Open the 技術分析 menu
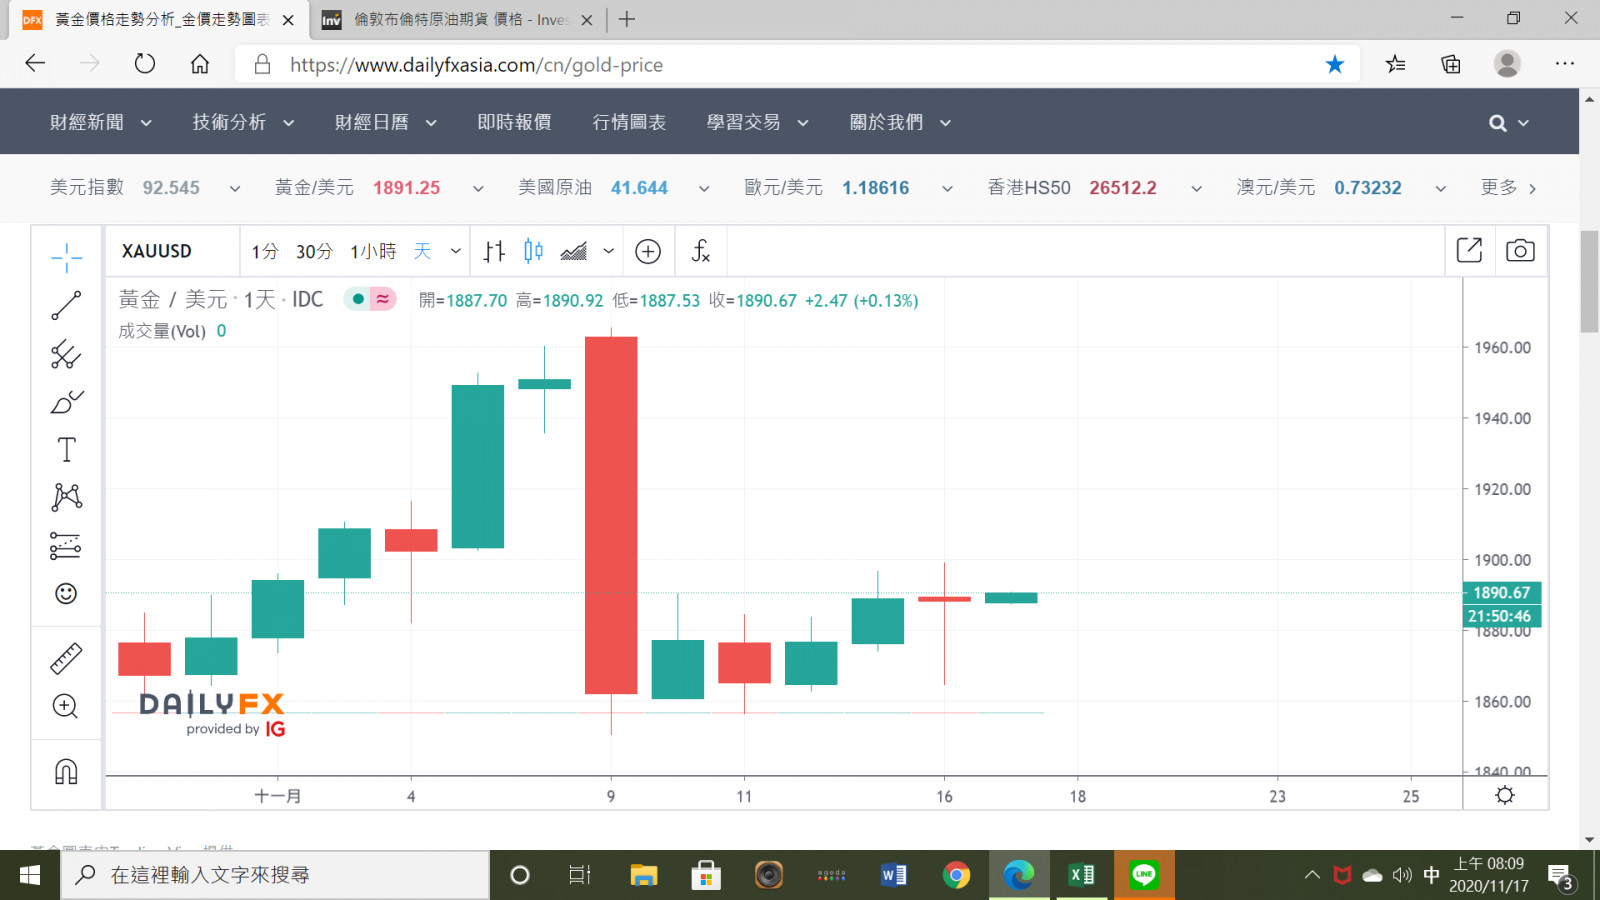 click(243, 122)
